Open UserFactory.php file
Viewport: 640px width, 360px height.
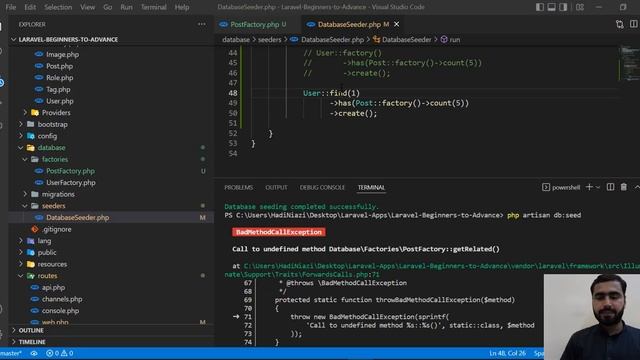click(x=71, y=182)
